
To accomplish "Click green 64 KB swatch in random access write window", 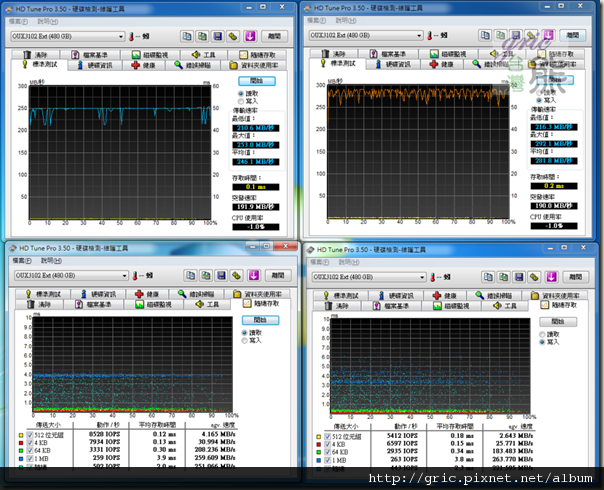I will pyautogui.click(x=319, y=452).
